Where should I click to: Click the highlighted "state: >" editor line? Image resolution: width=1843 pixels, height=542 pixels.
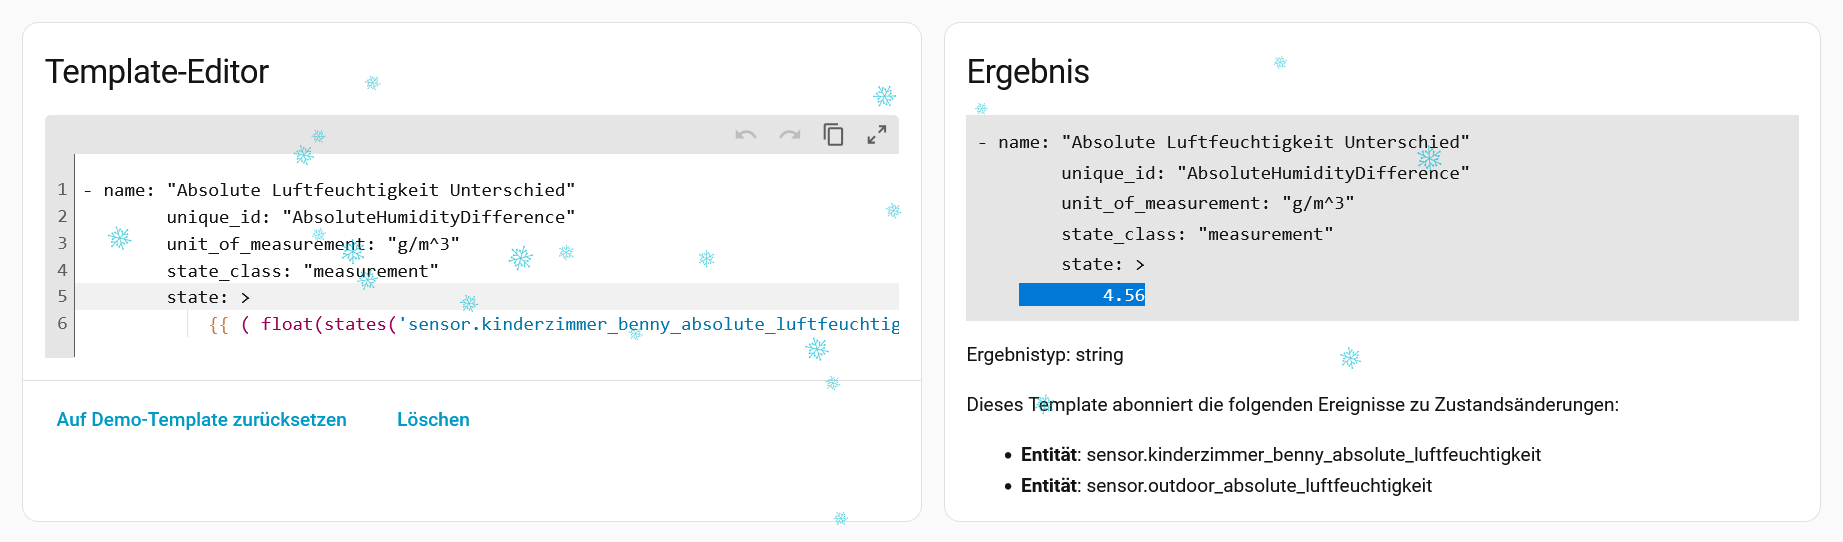[208, 297]
